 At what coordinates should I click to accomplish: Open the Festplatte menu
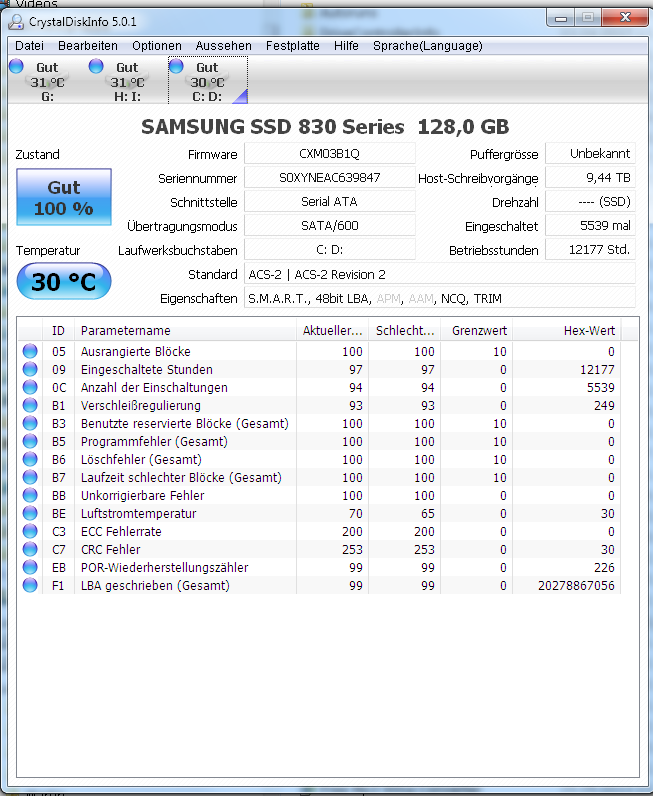(x=293, y=46)
